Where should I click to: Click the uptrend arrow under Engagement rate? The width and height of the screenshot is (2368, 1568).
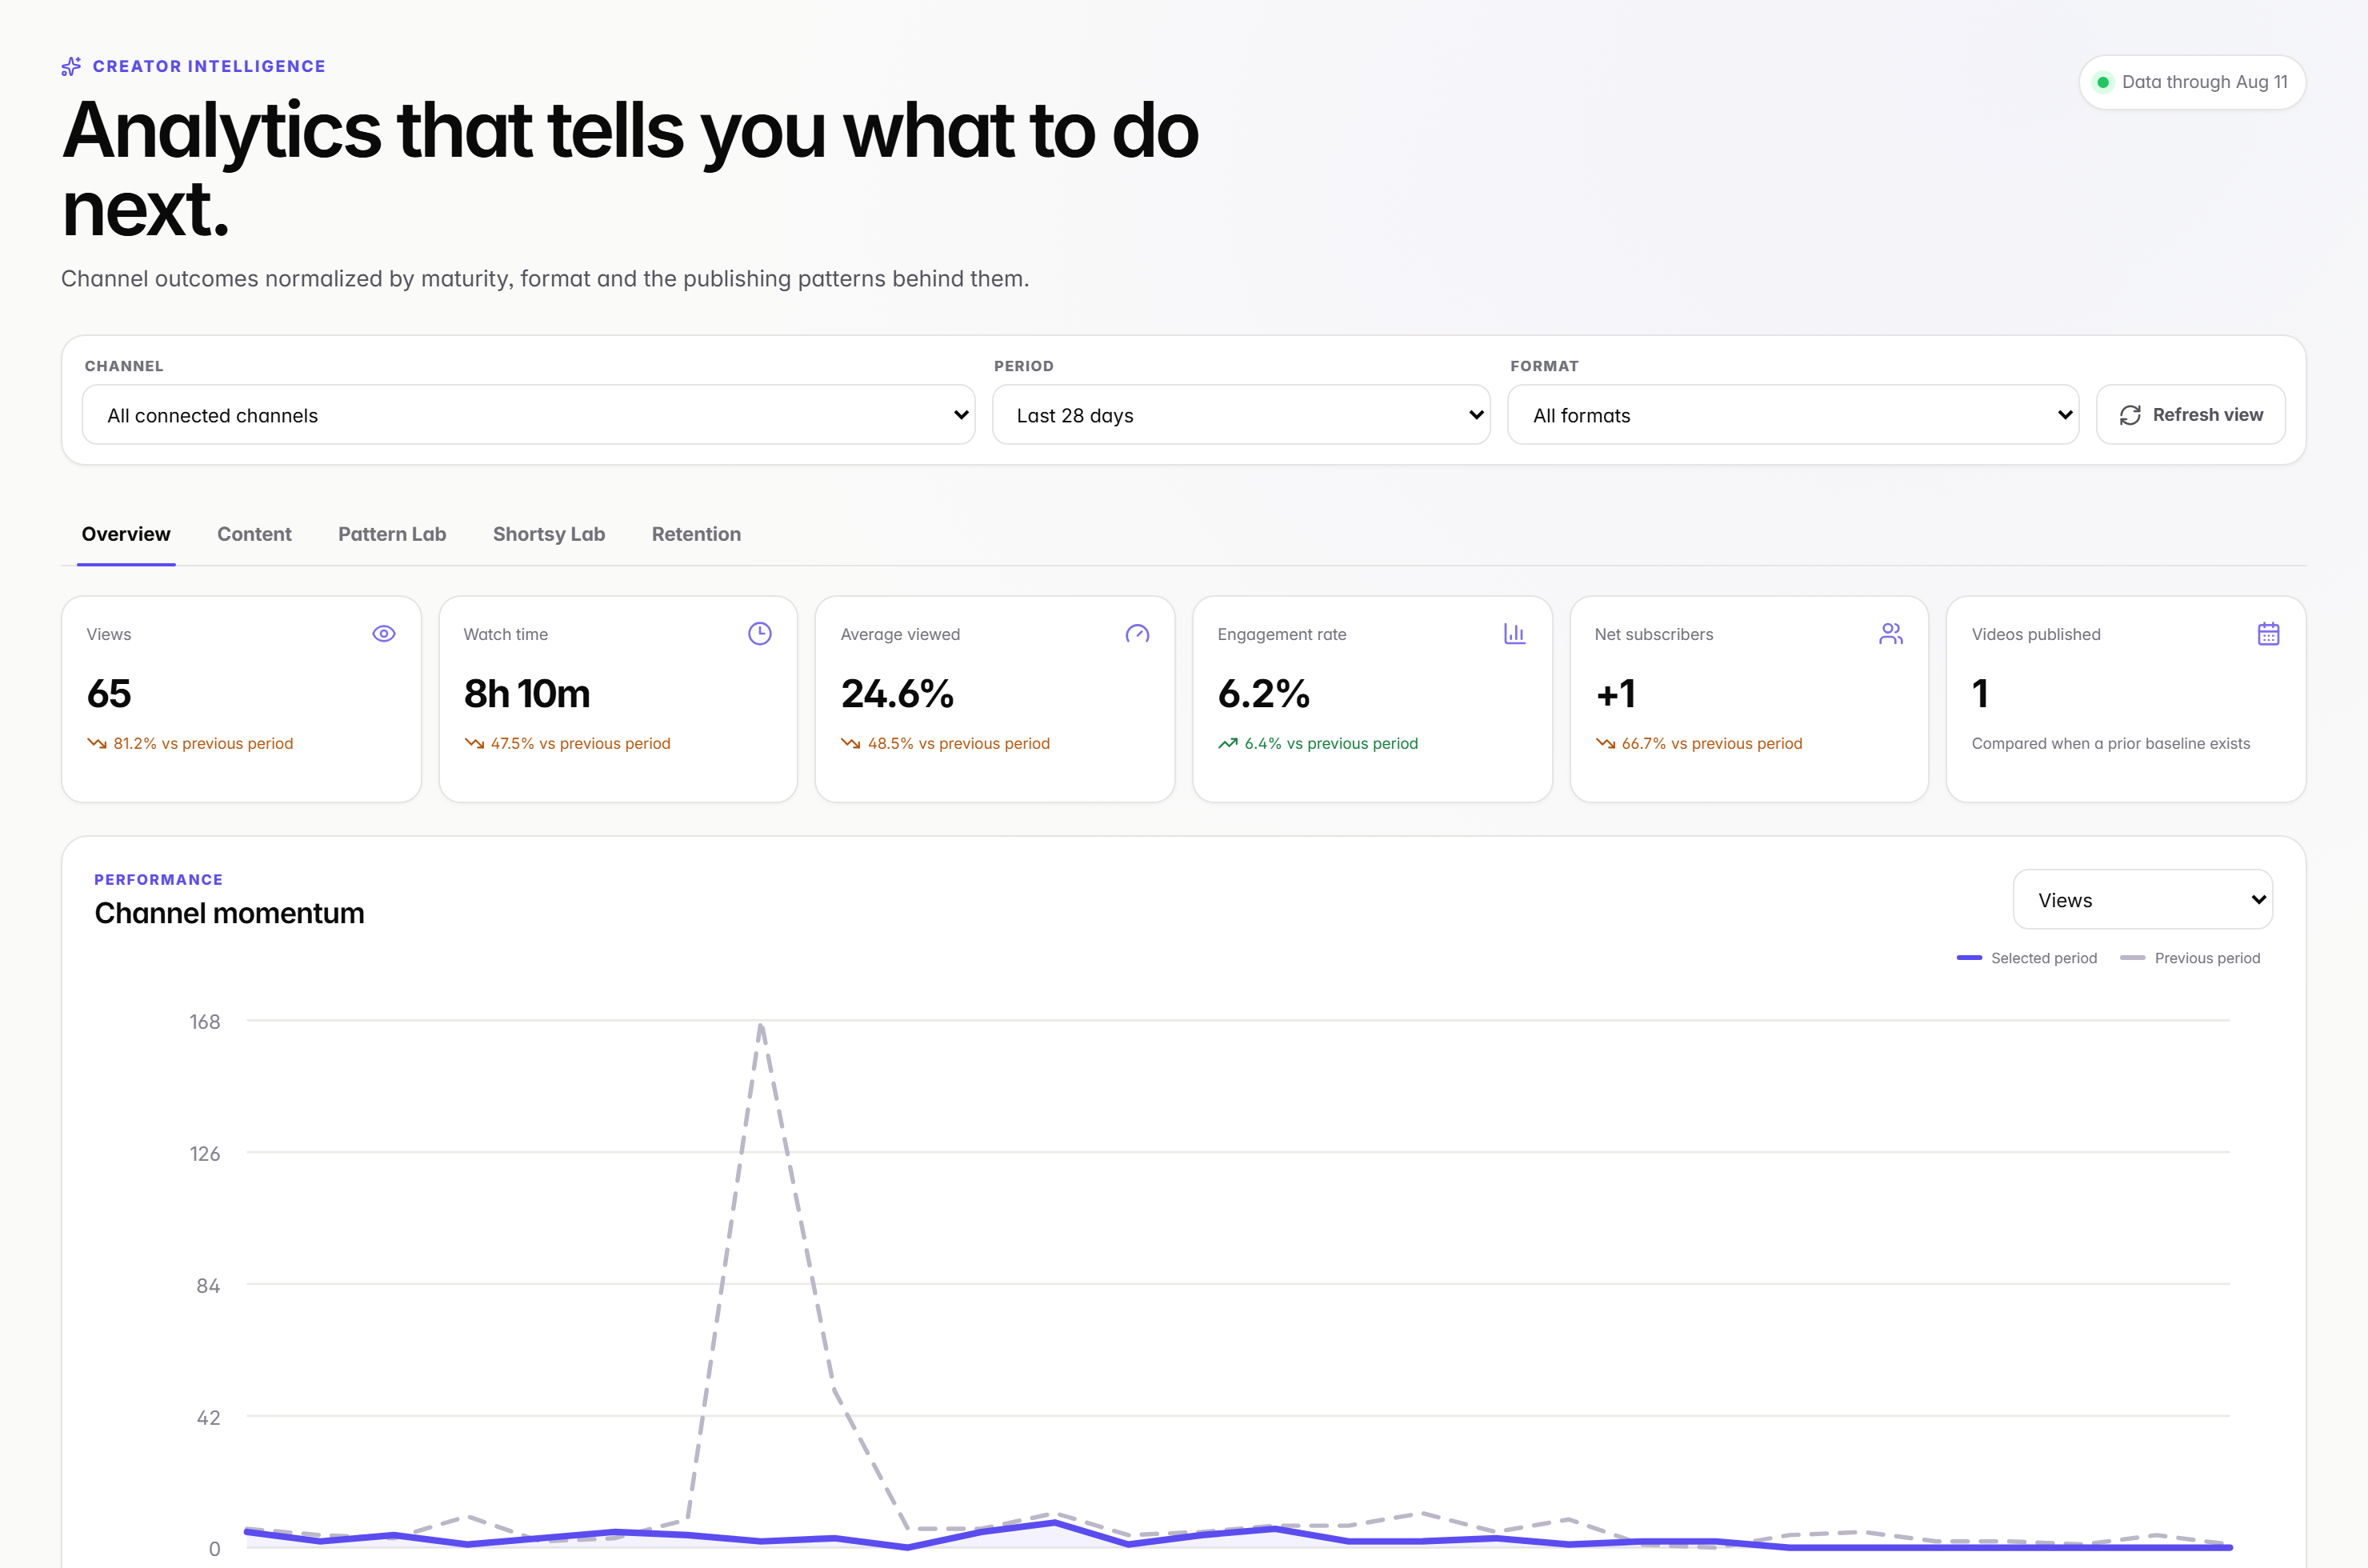(x=1228, y=743)
